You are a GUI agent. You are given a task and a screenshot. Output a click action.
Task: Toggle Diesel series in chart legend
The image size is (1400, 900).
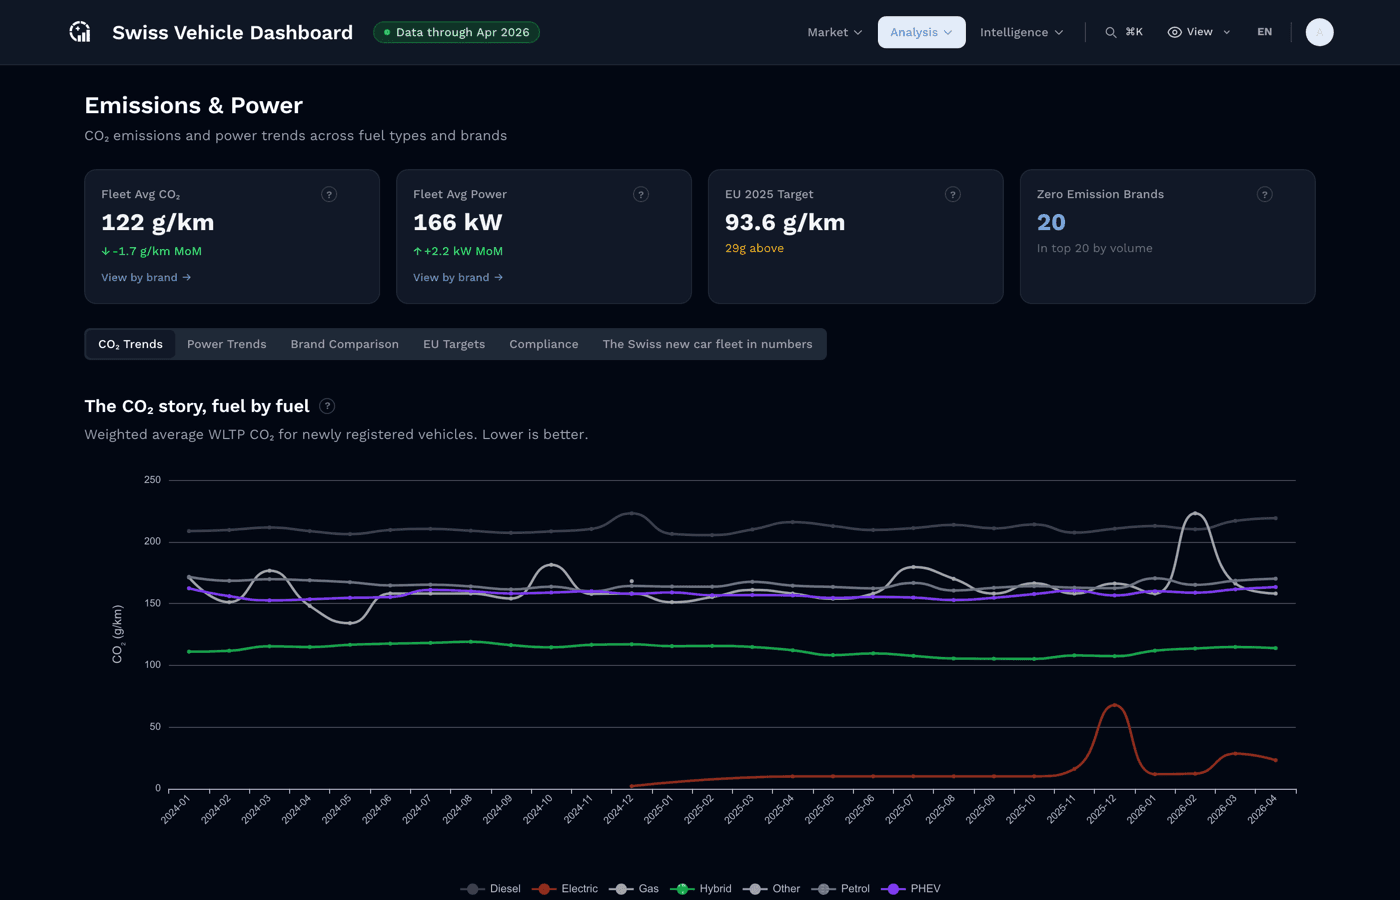[491, 889]
